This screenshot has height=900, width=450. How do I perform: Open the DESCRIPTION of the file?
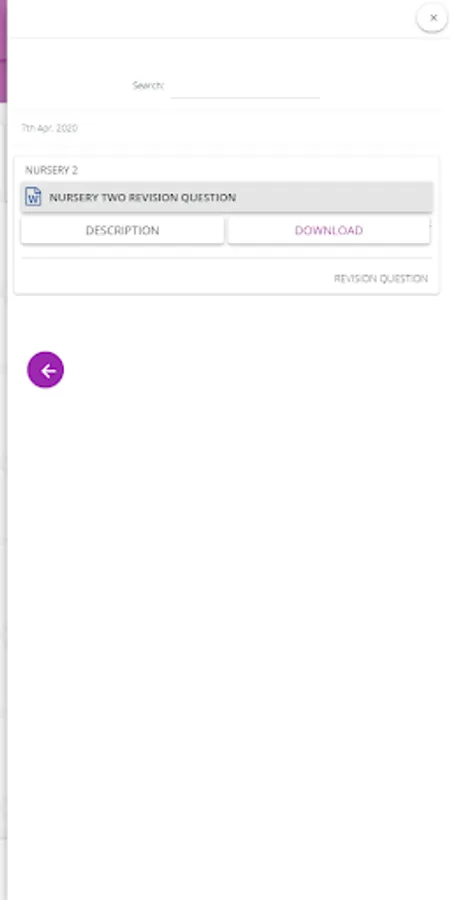pyautogui.click(x=122, y=230)
